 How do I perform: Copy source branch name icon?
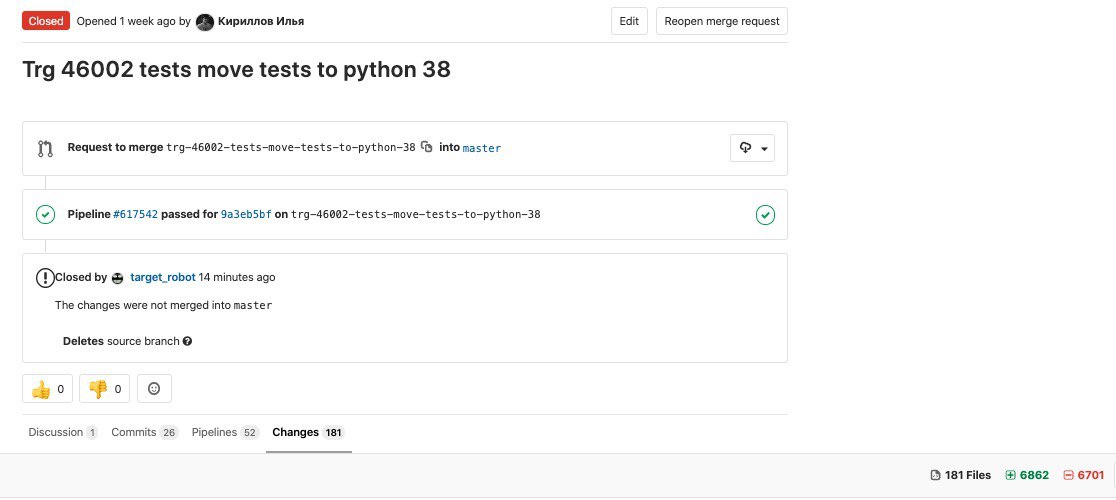426,147
